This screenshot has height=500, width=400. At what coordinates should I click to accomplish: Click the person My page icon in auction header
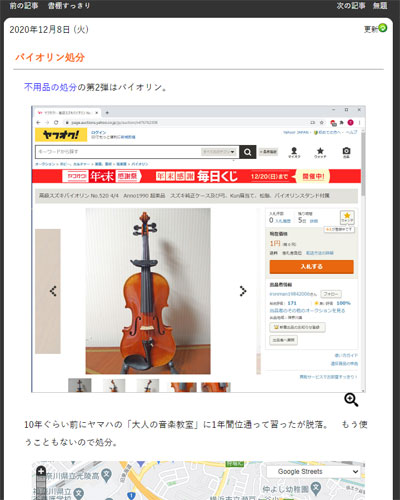[x=294, y=152]
